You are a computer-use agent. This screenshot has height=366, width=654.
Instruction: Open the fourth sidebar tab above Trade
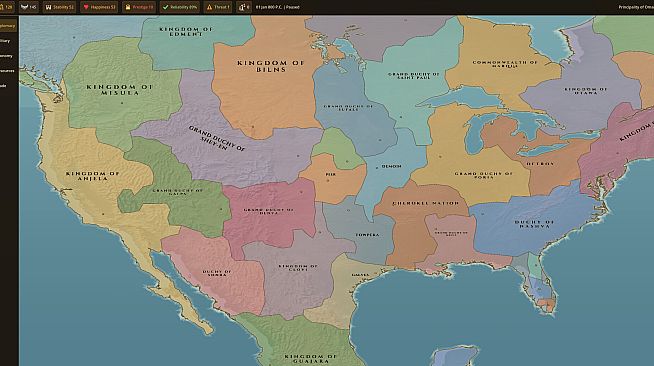8,71
